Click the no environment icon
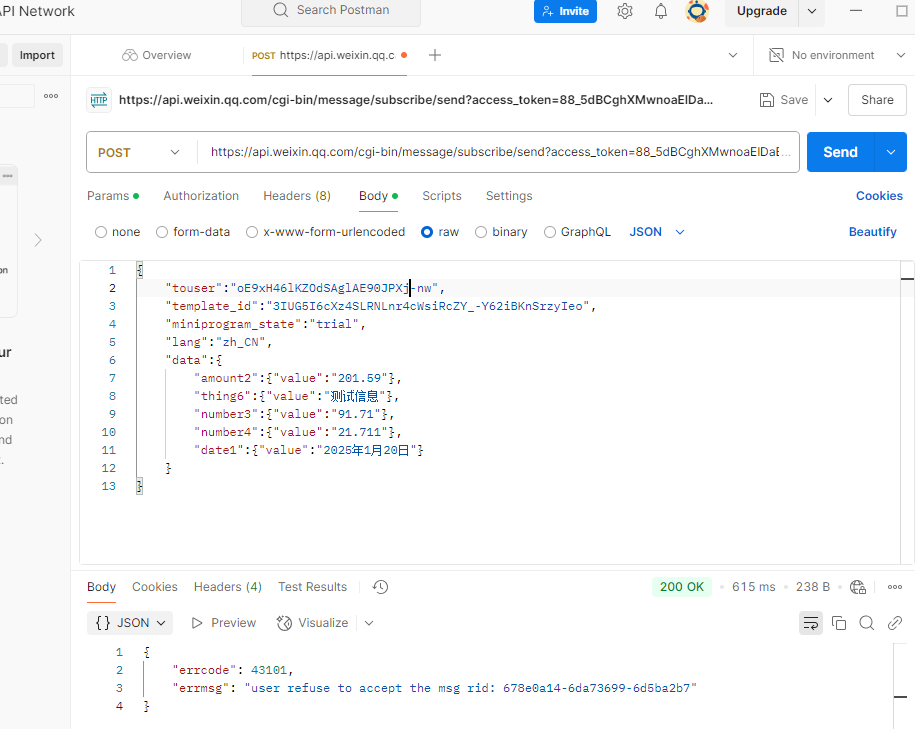The width and height of the screenshot is (915, 729). click(776, 55)
